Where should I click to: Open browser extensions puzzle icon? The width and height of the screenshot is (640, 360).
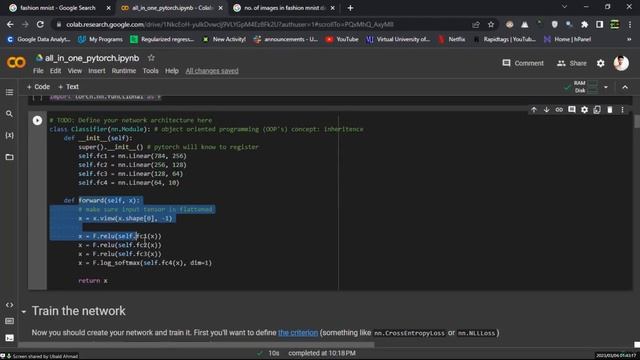584,24
